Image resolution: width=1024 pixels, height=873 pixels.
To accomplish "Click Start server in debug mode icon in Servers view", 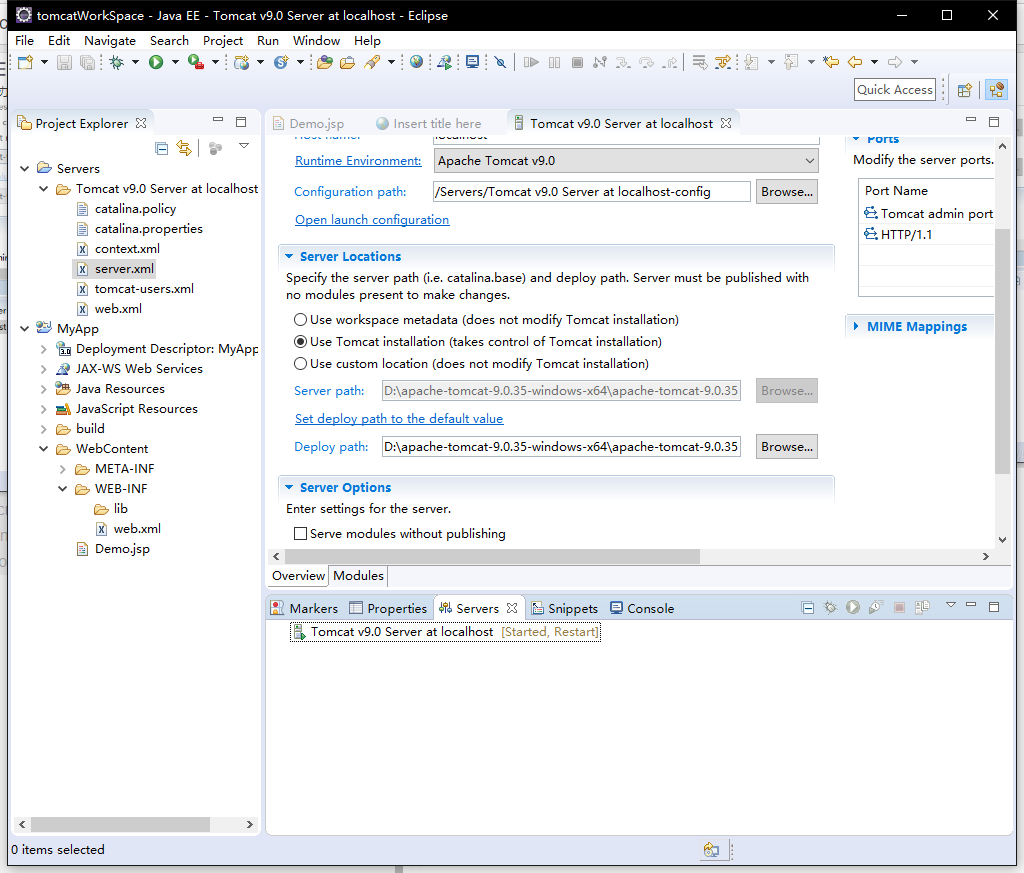I will pos(830,608).
